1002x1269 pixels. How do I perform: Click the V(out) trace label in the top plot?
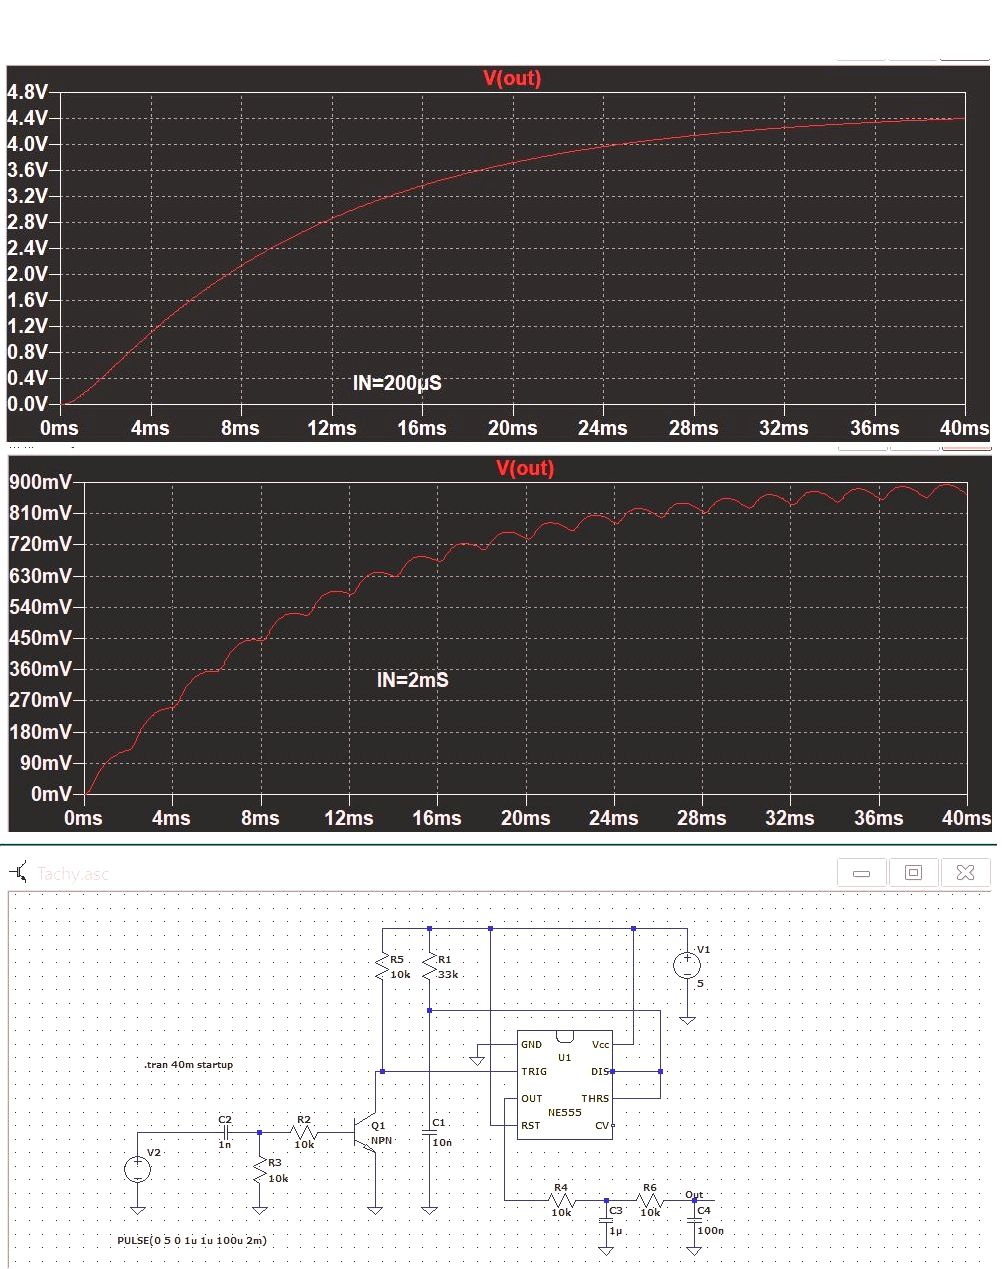click(x=512, y=78)
